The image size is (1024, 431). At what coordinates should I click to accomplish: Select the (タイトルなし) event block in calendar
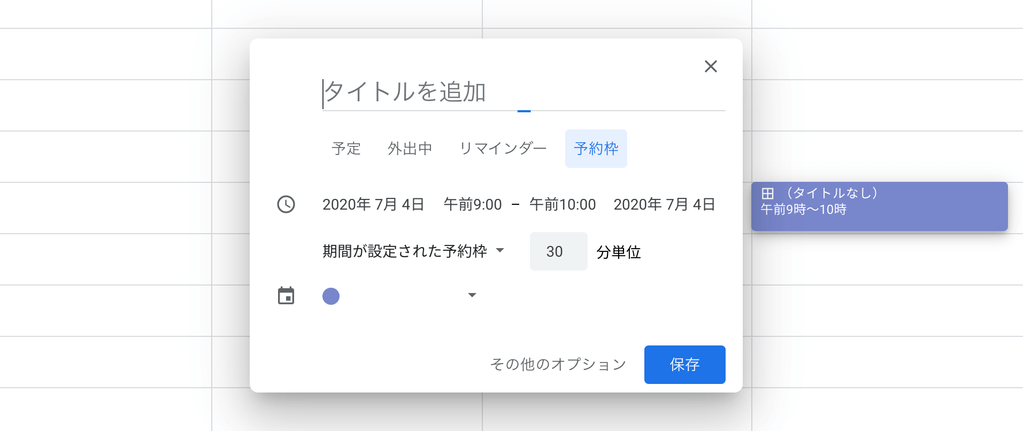coord(879,206)
